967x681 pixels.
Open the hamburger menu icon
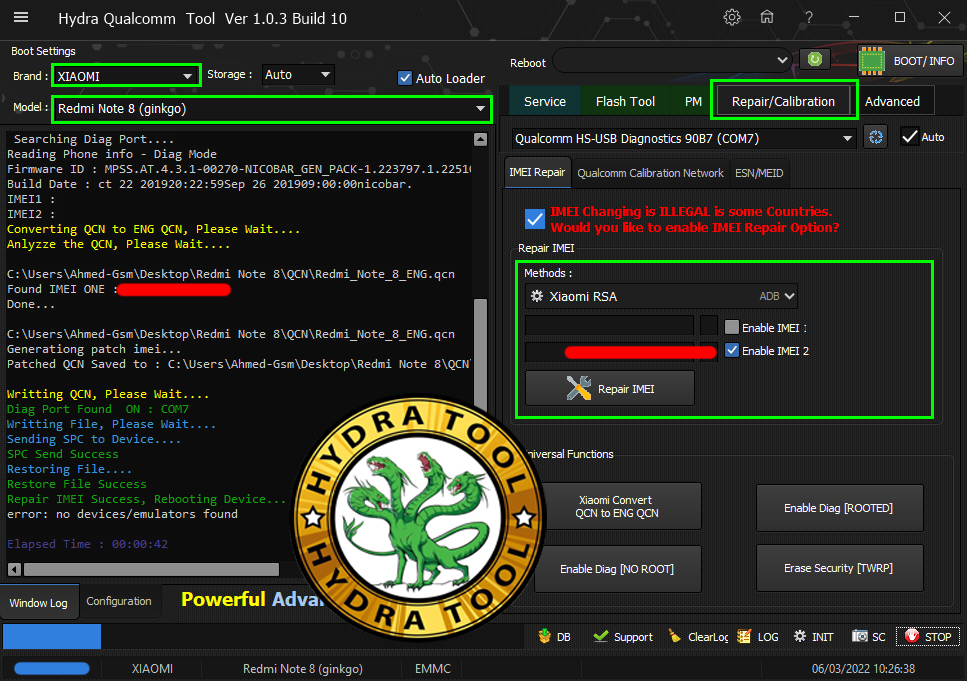tap(20, 17)
